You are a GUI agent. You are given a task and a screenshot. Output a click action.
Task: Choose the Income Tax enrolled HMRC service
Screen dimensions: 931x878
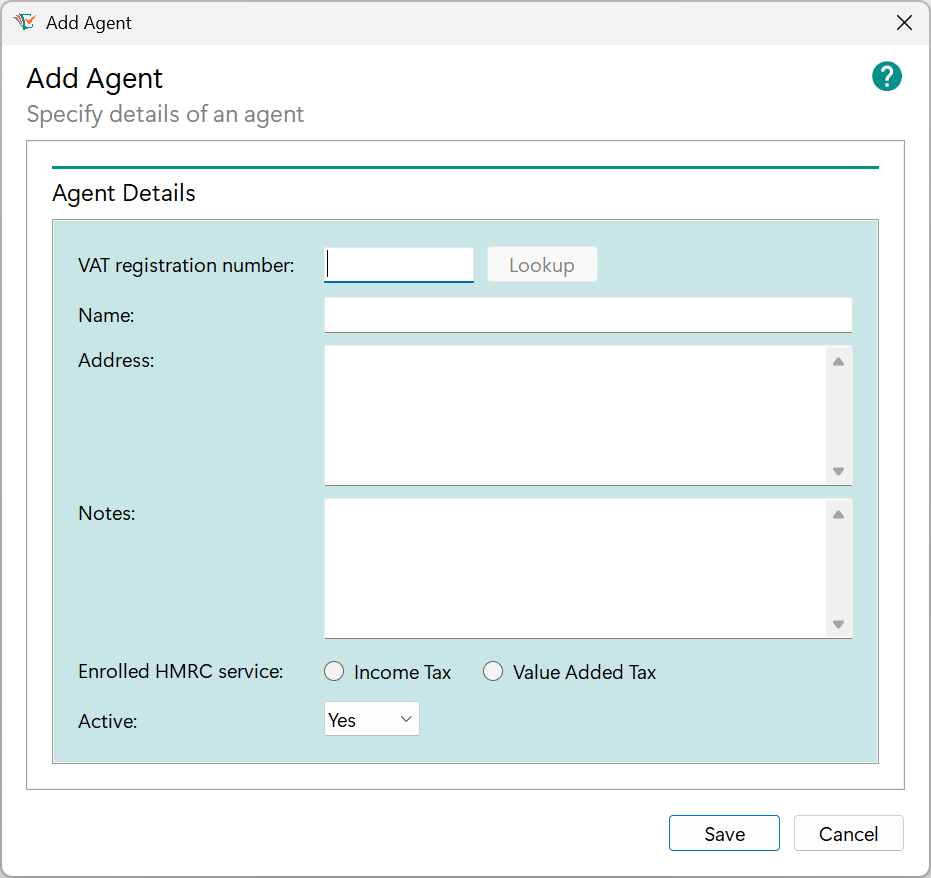[x=334, y=671]
